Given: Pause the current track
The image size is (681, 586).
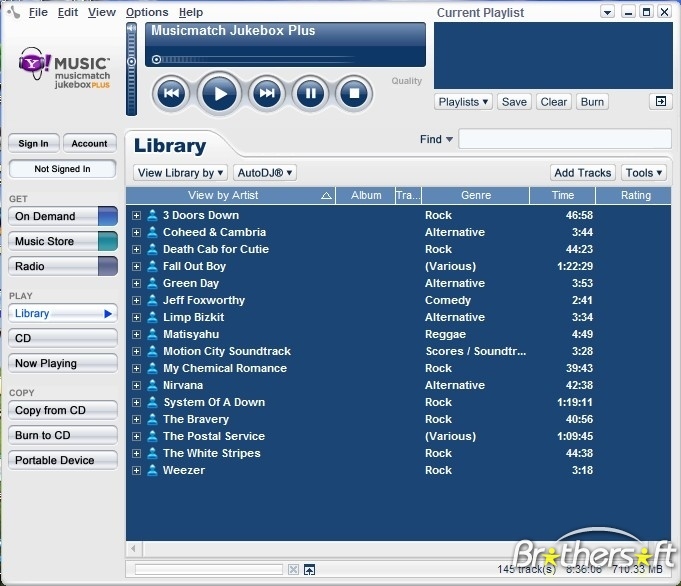Looking at the screenshot, I should (311, 93).
